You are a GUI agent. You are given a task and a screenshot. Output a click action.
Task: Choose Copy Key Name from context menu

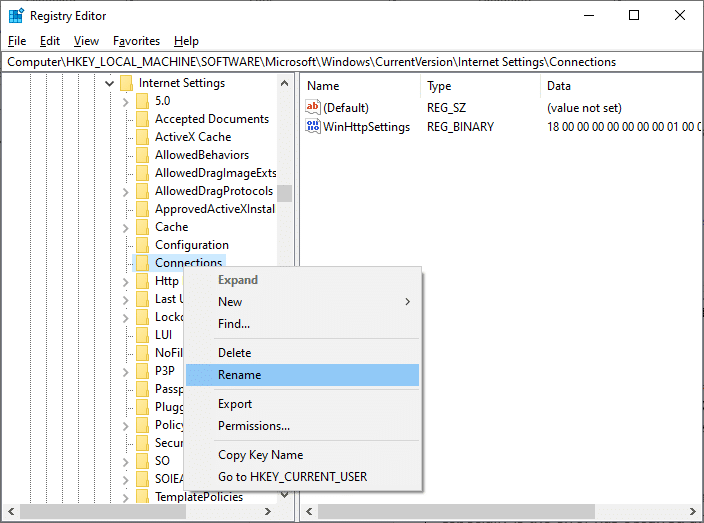tap(303, 455)
